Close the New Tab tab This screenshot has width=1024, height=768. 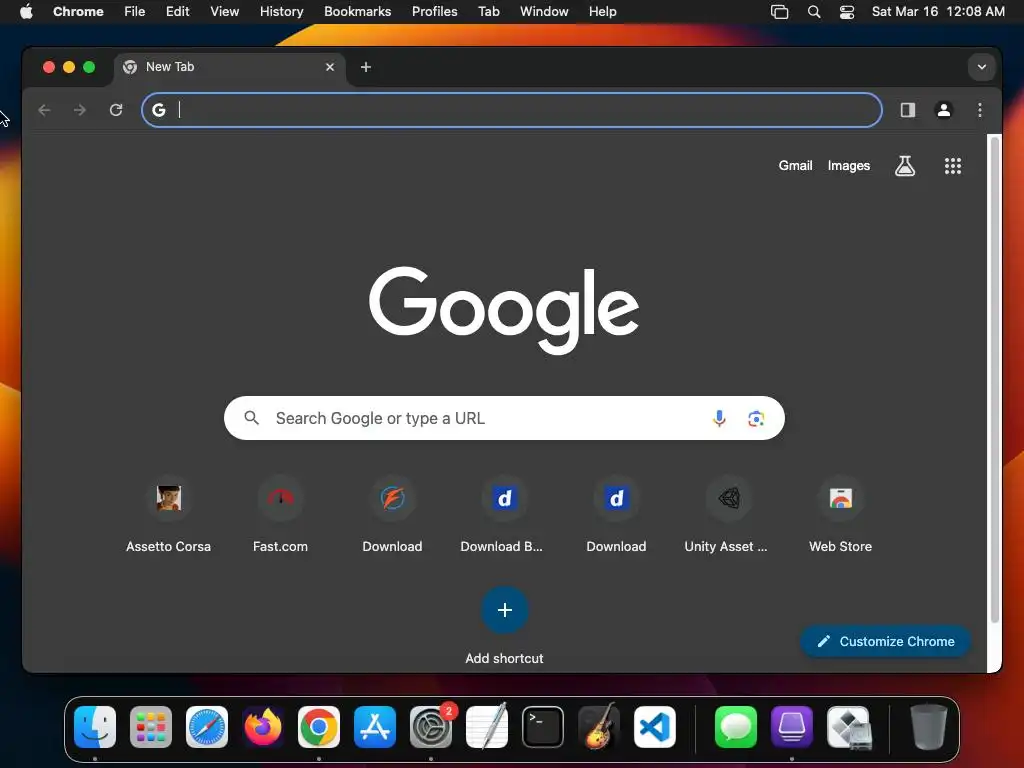(x=330, y=67)
